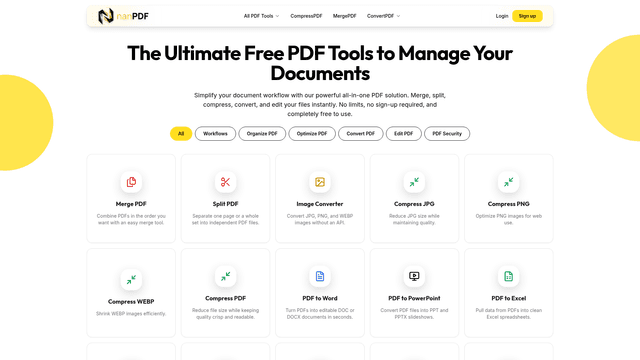Click the PDF to Word title
640x360 pixels.
320,298
